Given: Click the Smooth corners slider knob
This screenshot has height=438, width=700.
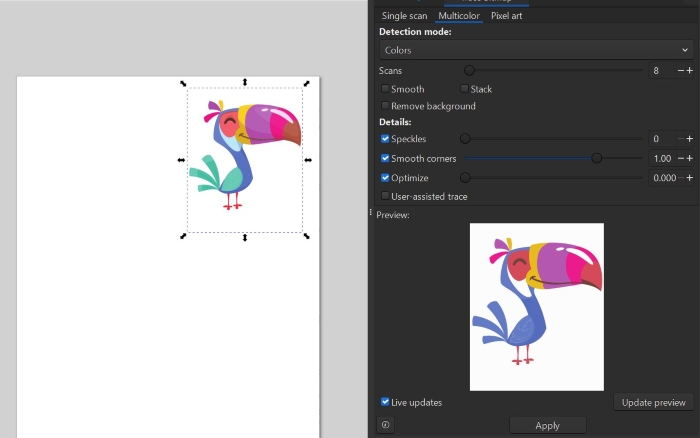Looking at the screenshot, I should 597,158.
